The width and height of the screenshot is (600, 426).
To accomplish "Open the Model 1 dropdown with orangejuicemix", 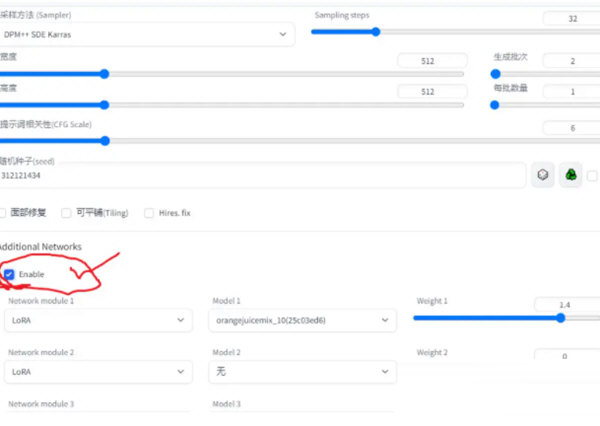I will 303,320.
